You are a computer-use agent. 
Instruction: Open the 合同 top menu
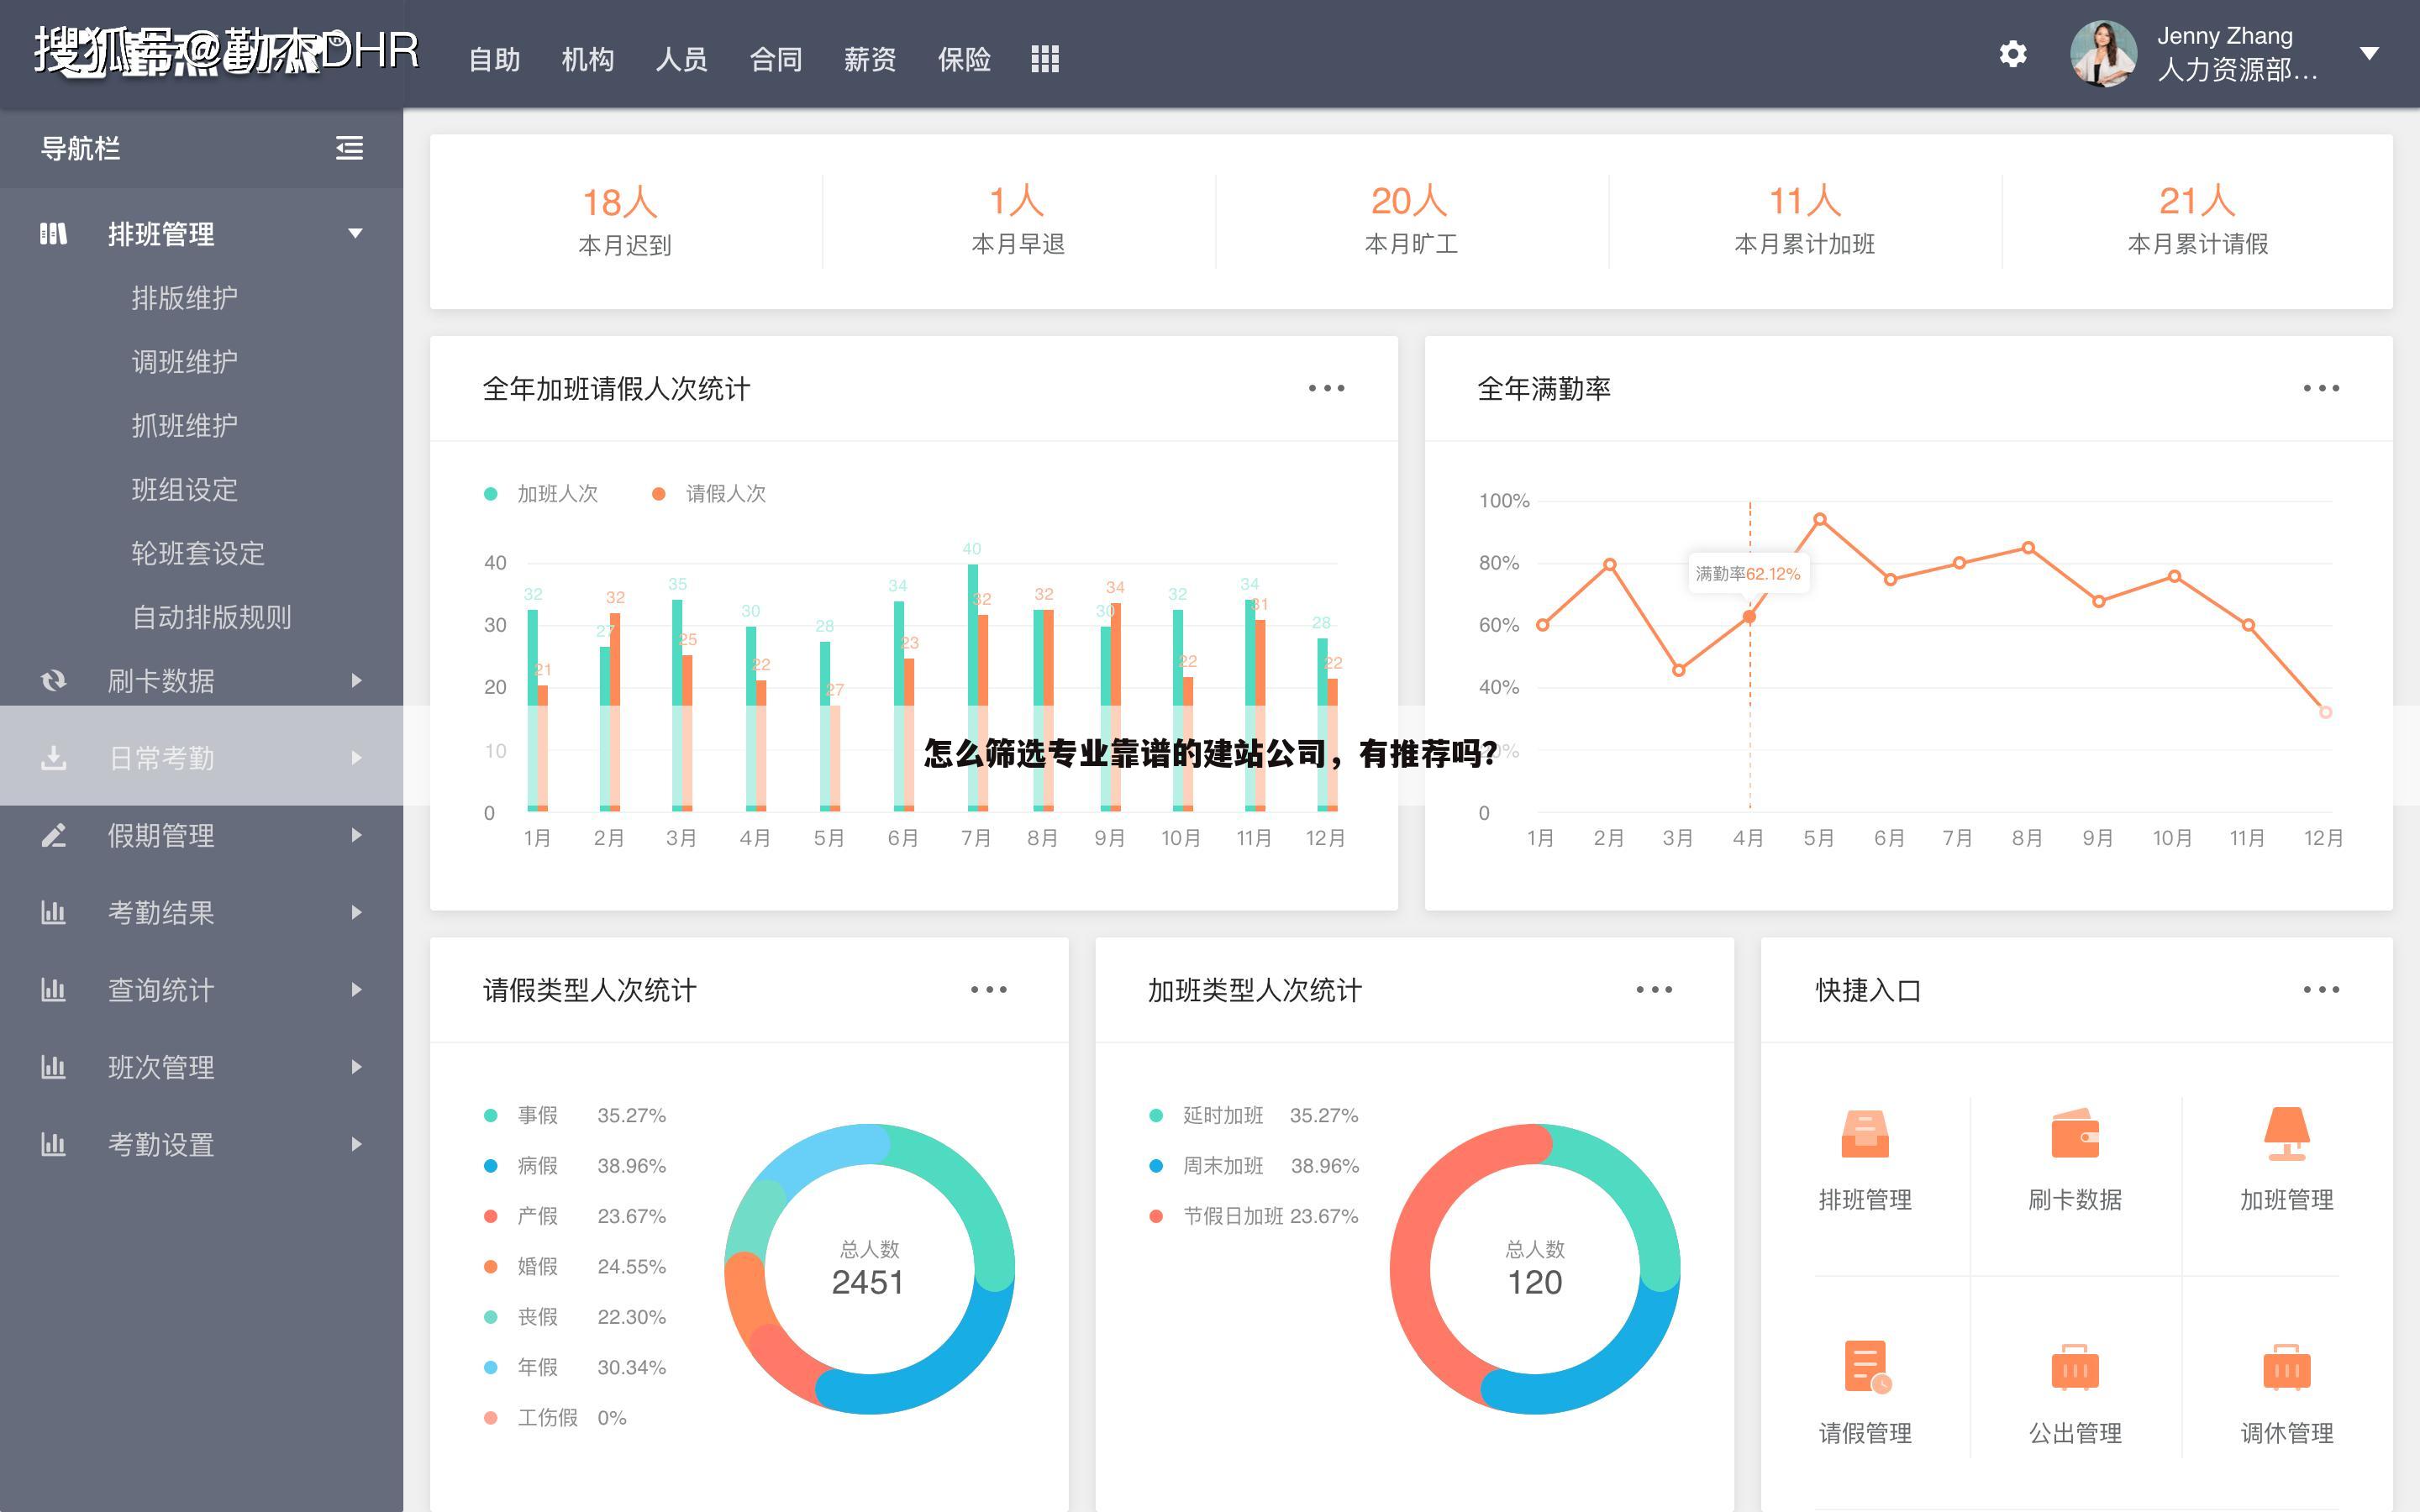(776, 59)
